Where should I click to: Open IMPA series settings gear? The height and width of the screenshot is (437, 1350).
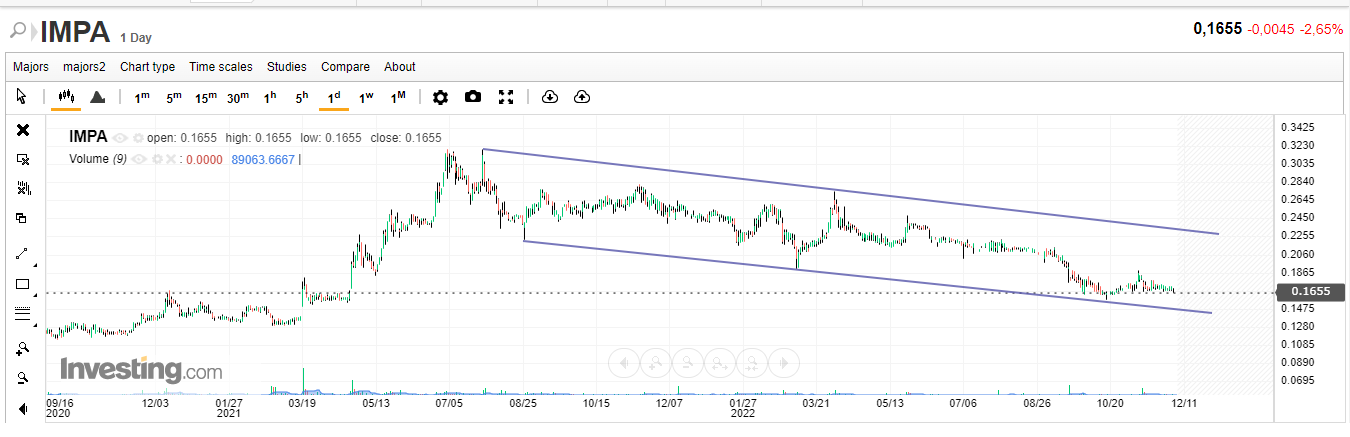(x=138, y=138)
